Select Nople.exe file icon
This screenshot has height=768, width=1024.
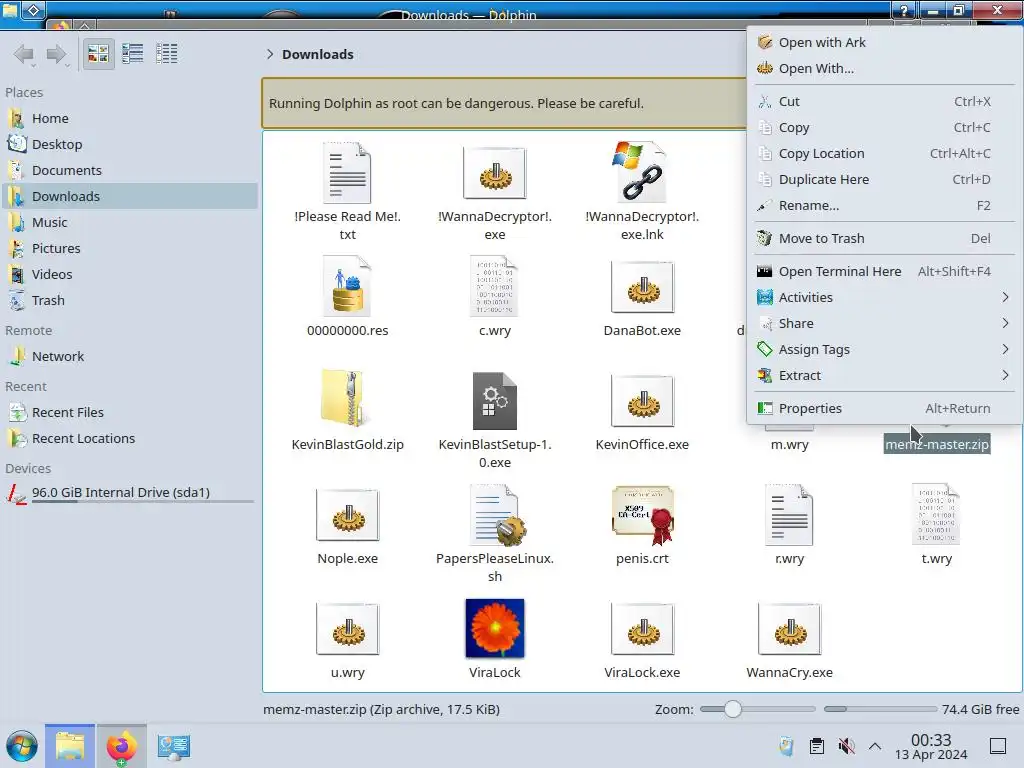tap(347, 515)
